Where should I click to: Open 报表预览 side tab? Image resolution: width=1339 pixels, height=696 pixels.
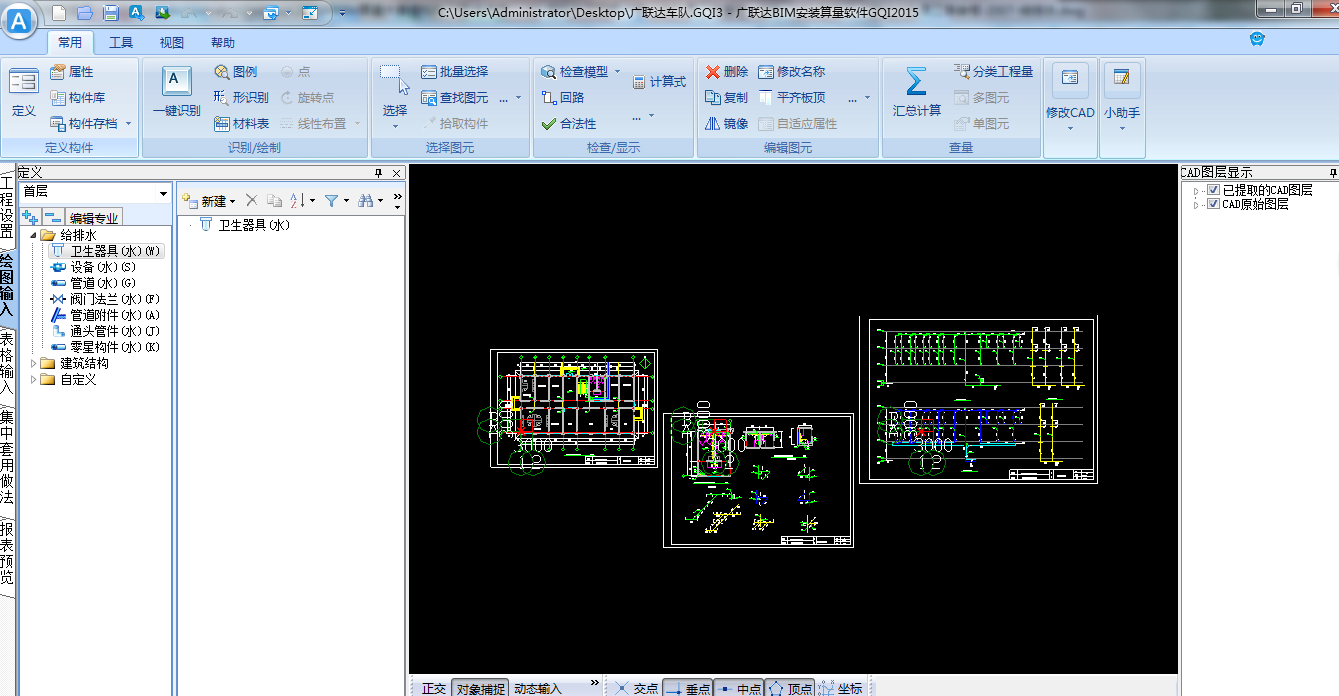(7, 553)
